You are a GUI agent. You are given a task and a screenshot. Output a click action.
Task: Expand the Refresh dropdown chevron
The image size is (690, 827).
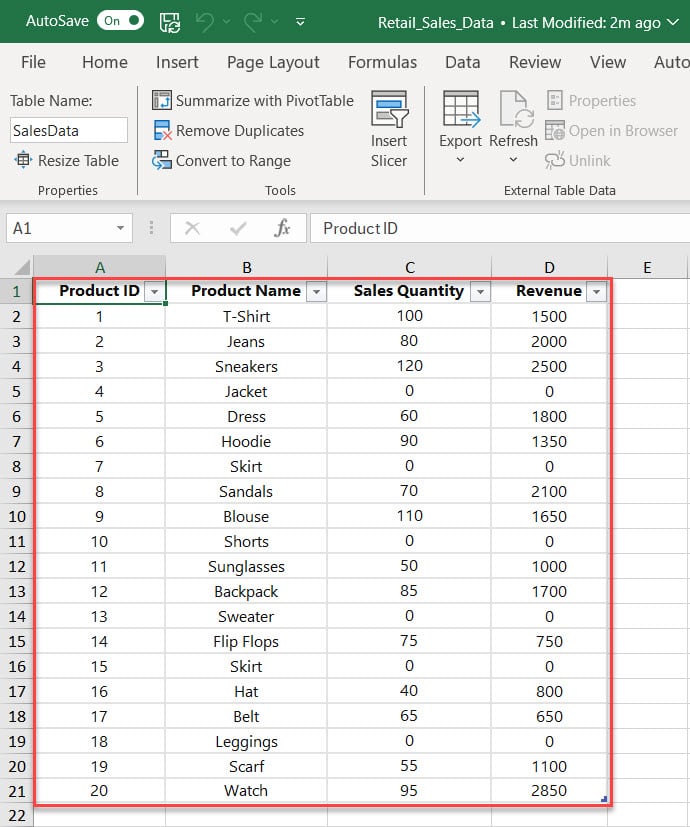click(513, 160)
